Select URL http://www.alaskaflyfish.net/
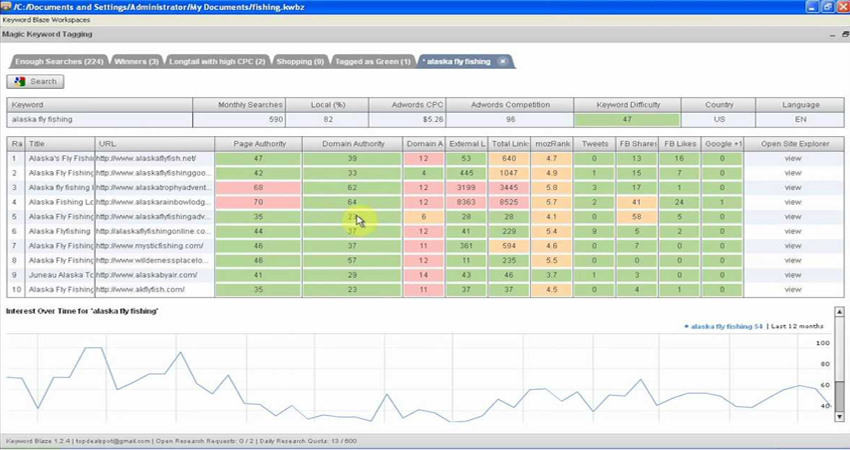Screen dimensions: 850x450 (146, 158)
